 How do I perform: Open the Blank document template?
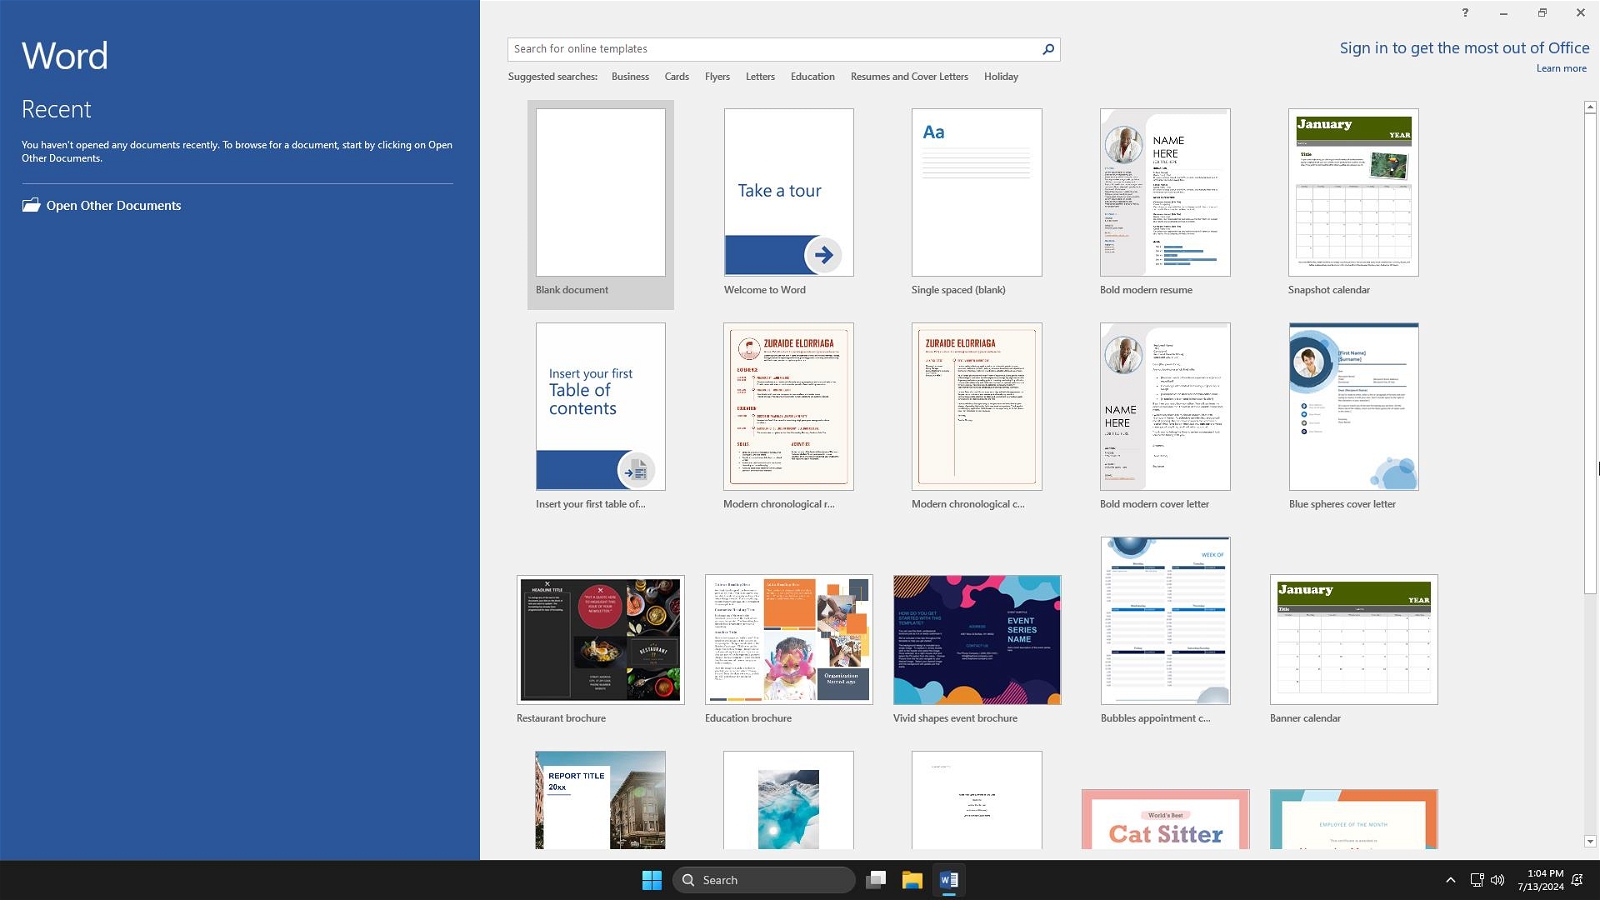coord(599,192)
